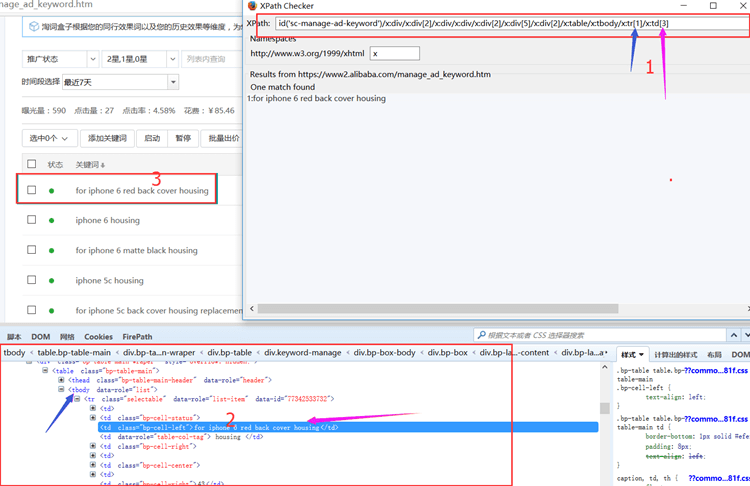This screenshot has height=486, width=750.
Task: Click tbody in the Firebug breadcrumb
Action: [x=14, y=353]
